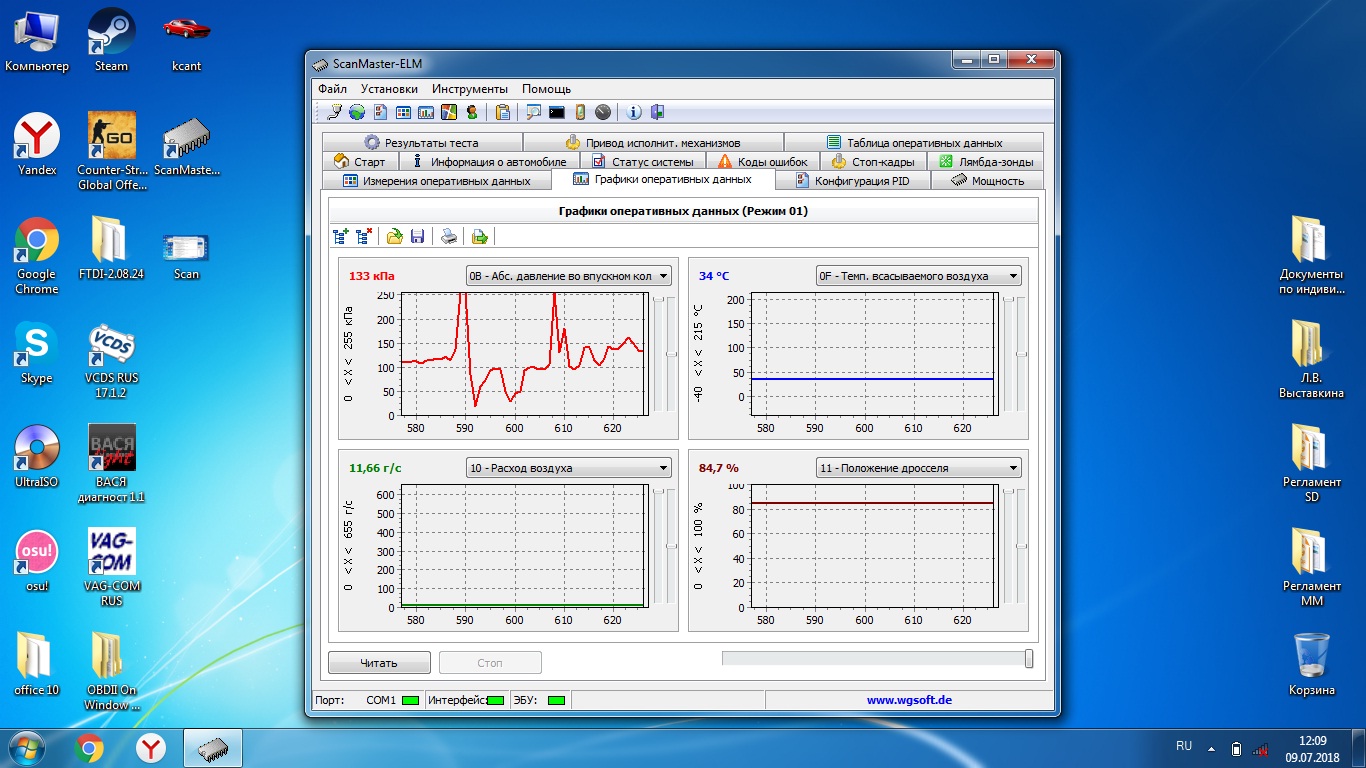
Task: Click the black terminal console toolbar icon
Action: 557,112
